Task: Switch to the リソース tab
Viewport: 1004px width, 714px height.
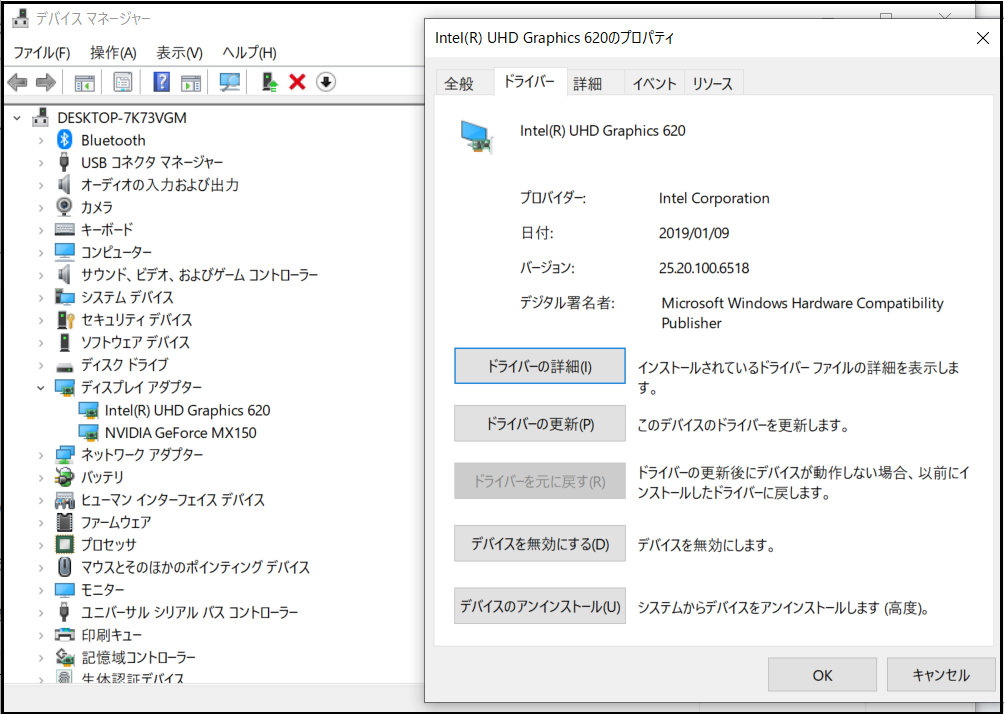Action: [x=713, y=83]
